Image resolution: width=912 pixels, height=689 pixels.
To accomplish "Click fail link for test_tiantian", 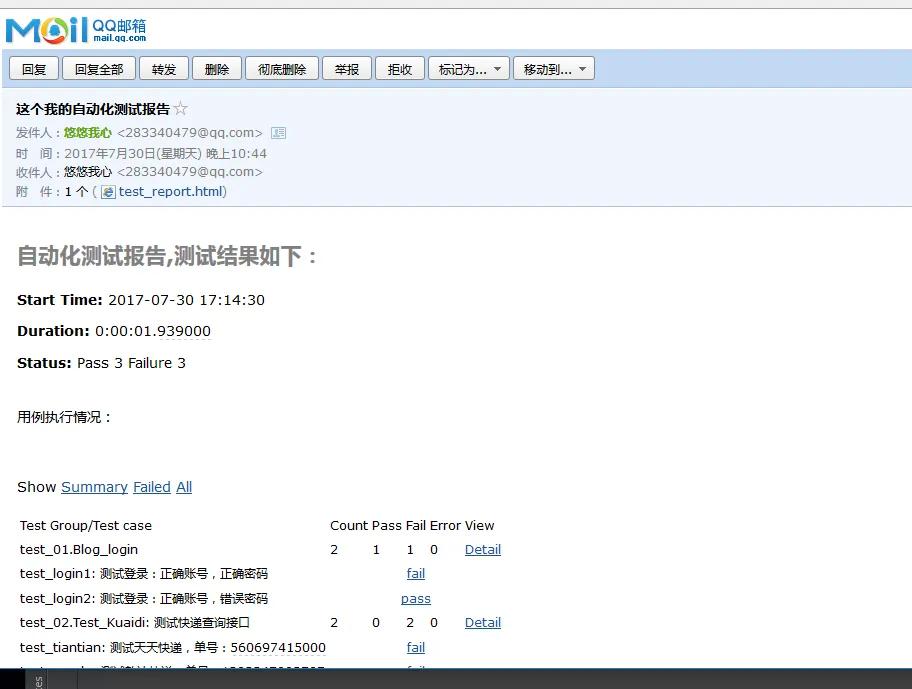I will [x=416, y=648].
